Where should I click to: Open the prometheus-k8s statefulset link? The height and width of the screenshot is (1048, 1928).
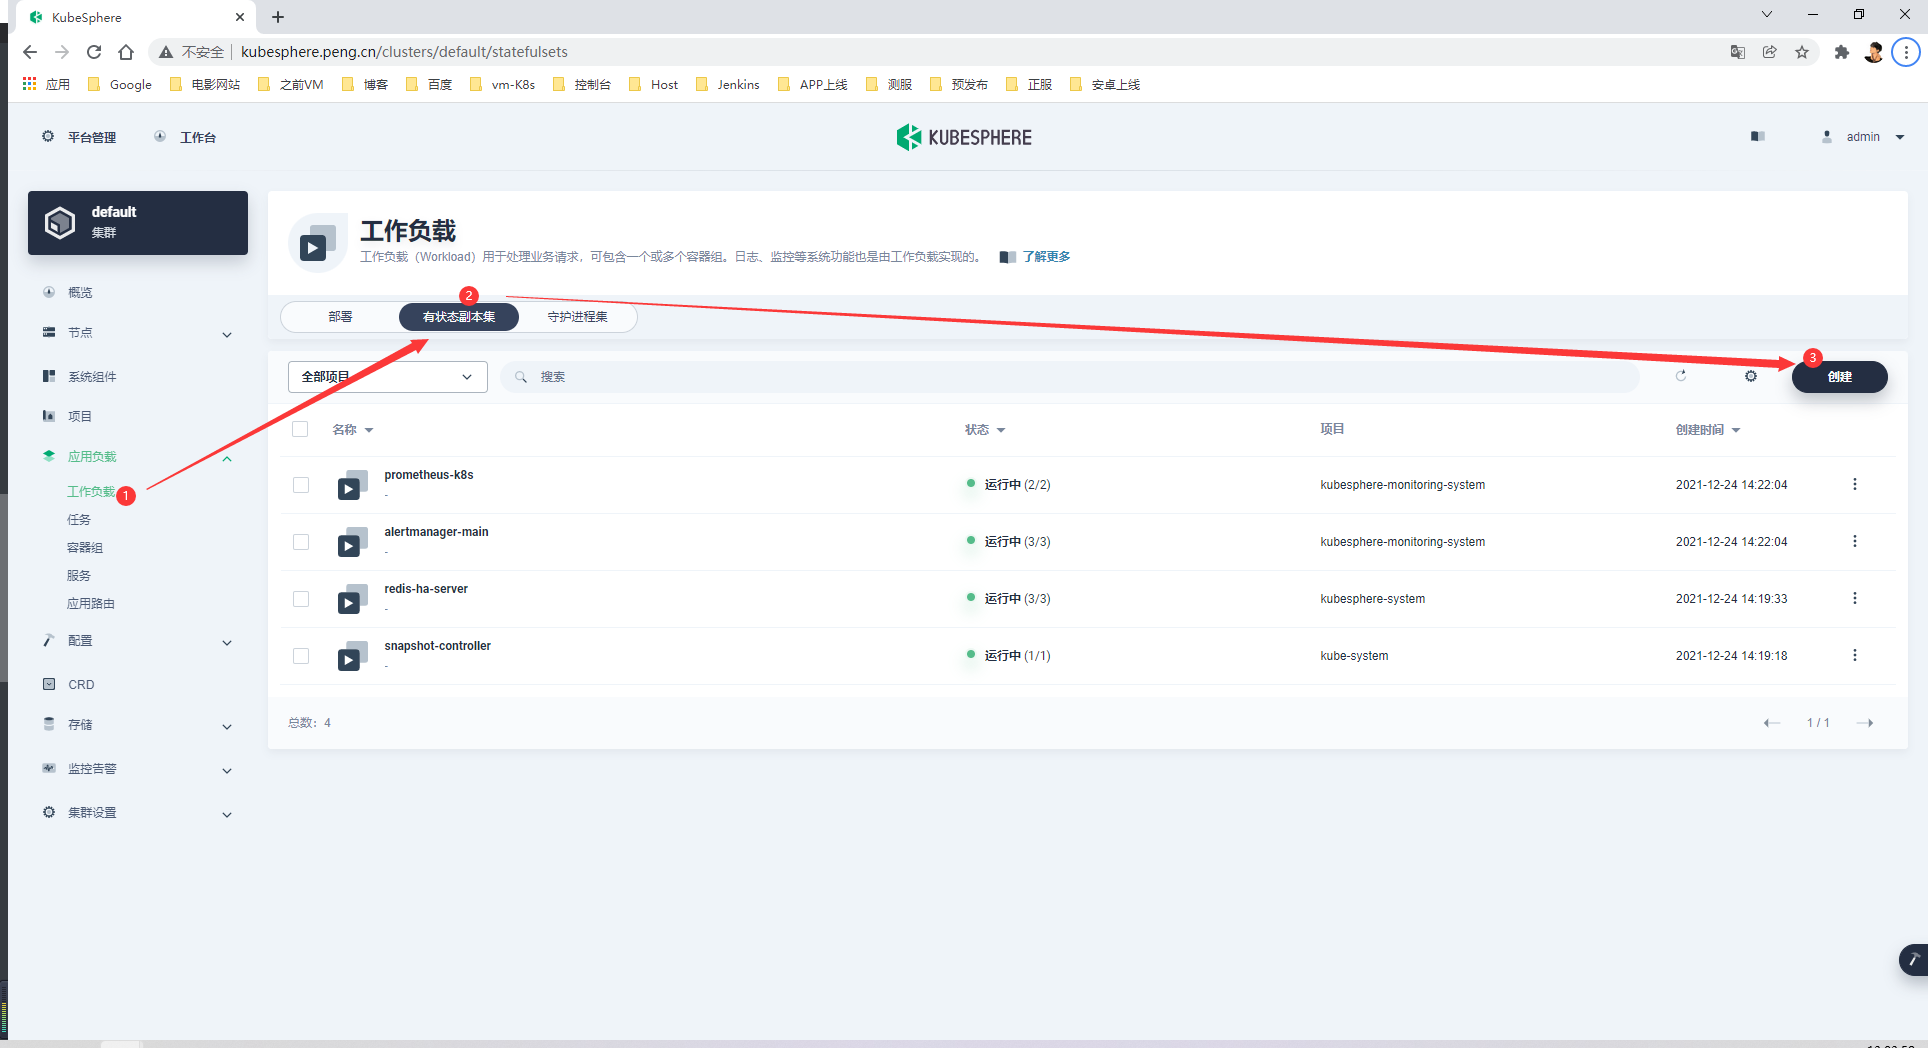click(x=429, y=475)
